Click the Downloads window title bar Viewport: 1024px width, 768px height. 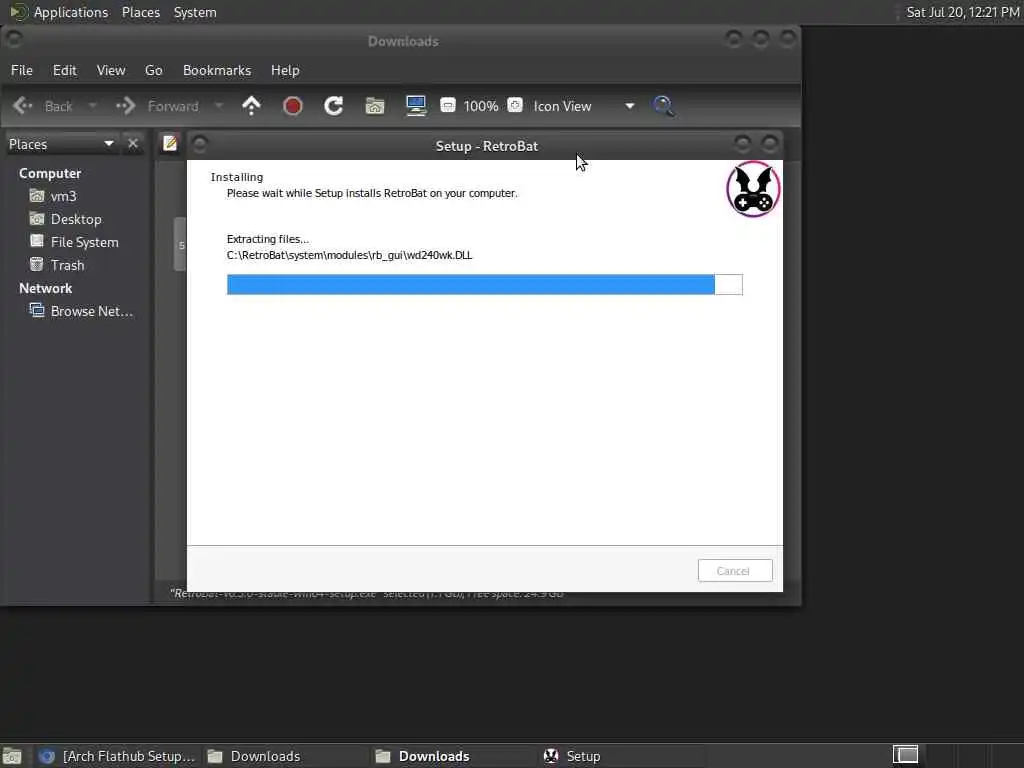point(403,41)
